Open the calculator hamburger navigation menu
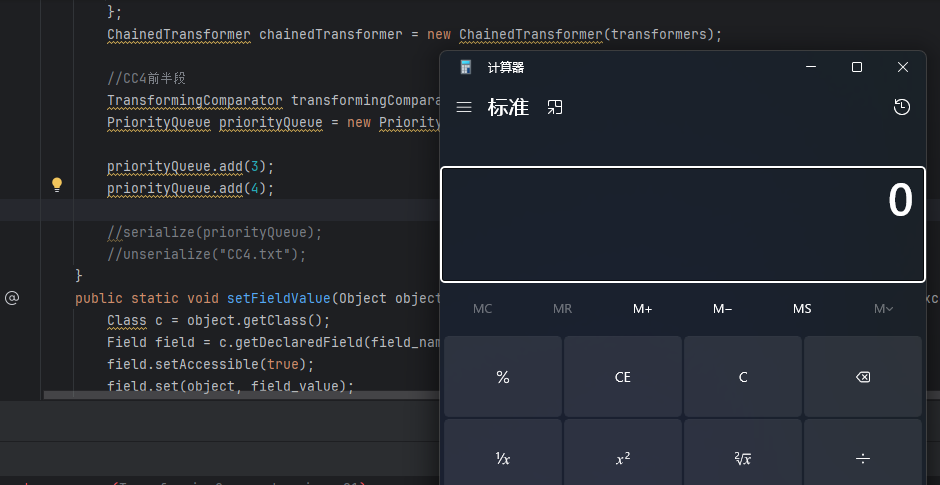Image resolution: width=940 pixels, height=485 pixels. 464,107
